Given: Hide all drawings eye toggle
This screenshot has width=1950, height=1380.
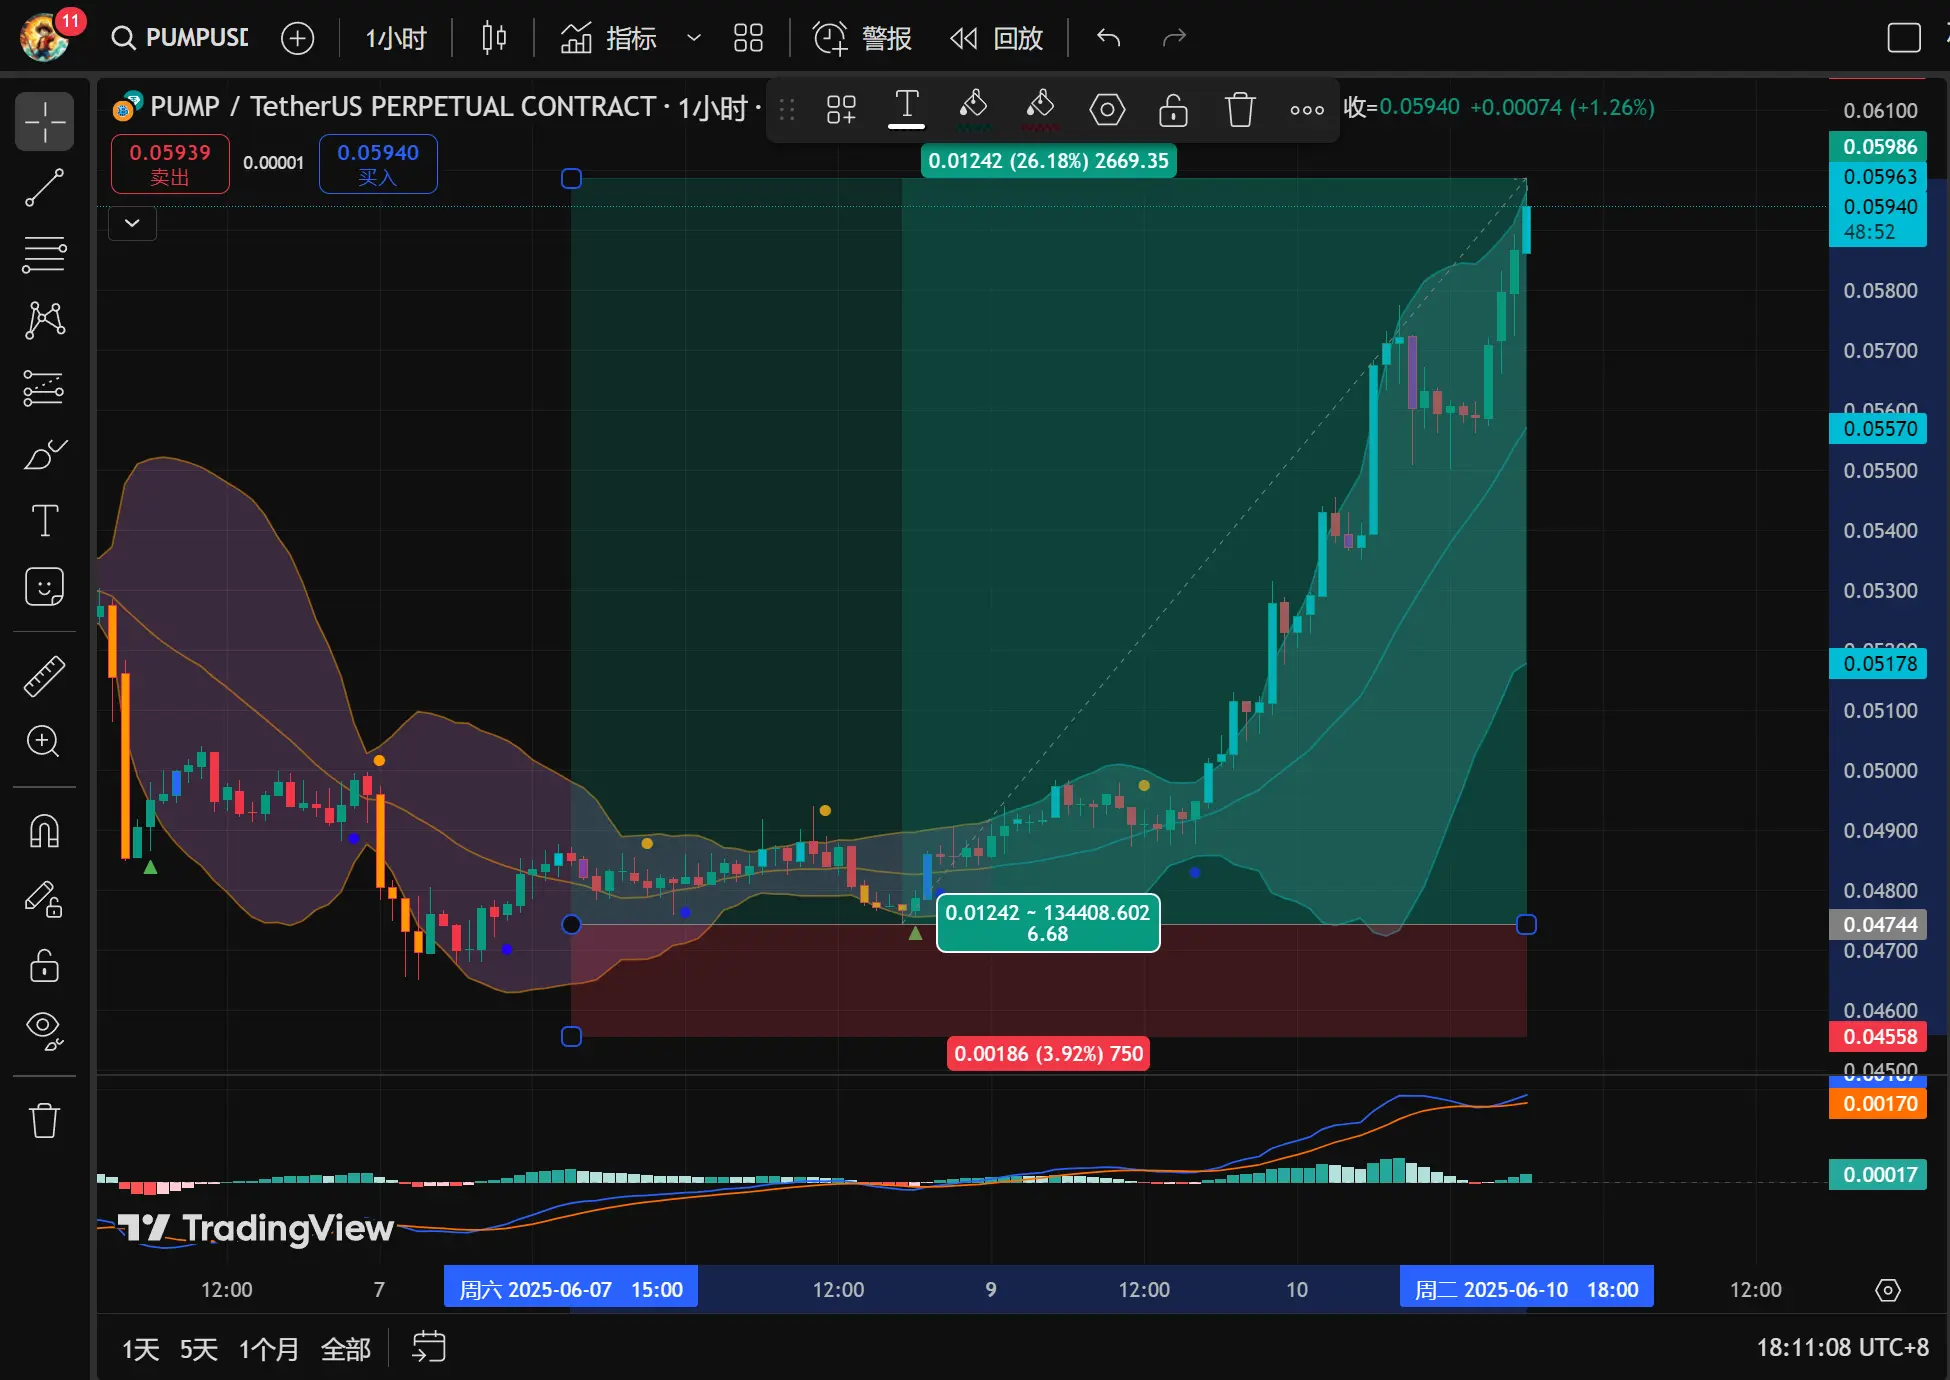Looking at the screenshot, I should 45,1031.
